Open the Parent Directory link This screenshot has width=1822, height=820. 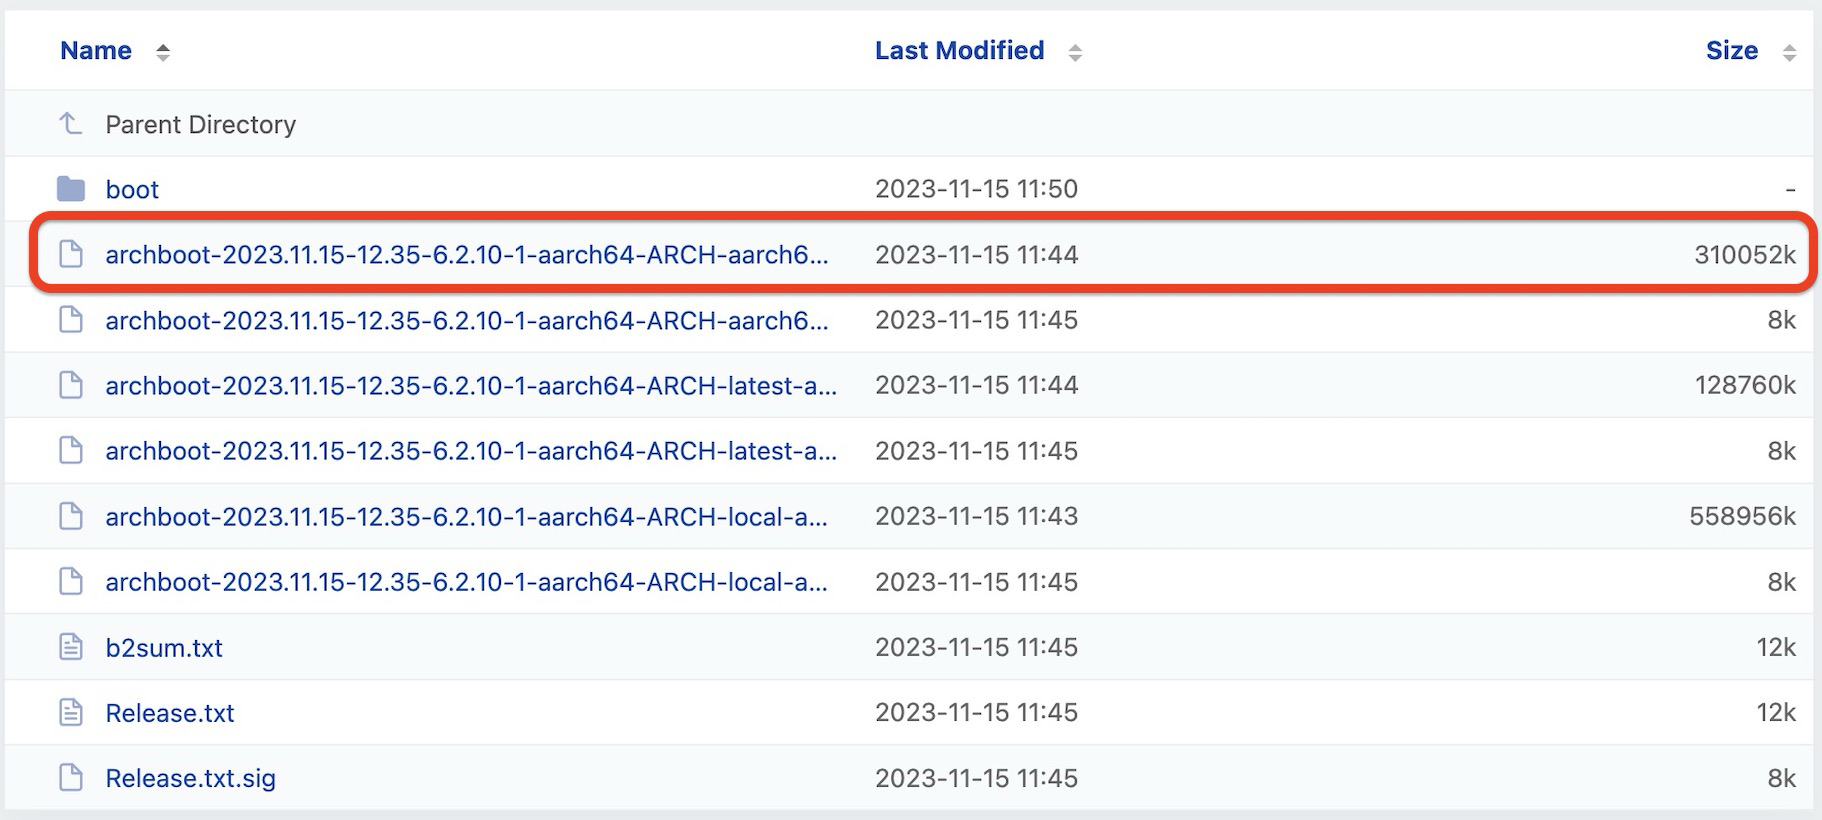(200, 125)
